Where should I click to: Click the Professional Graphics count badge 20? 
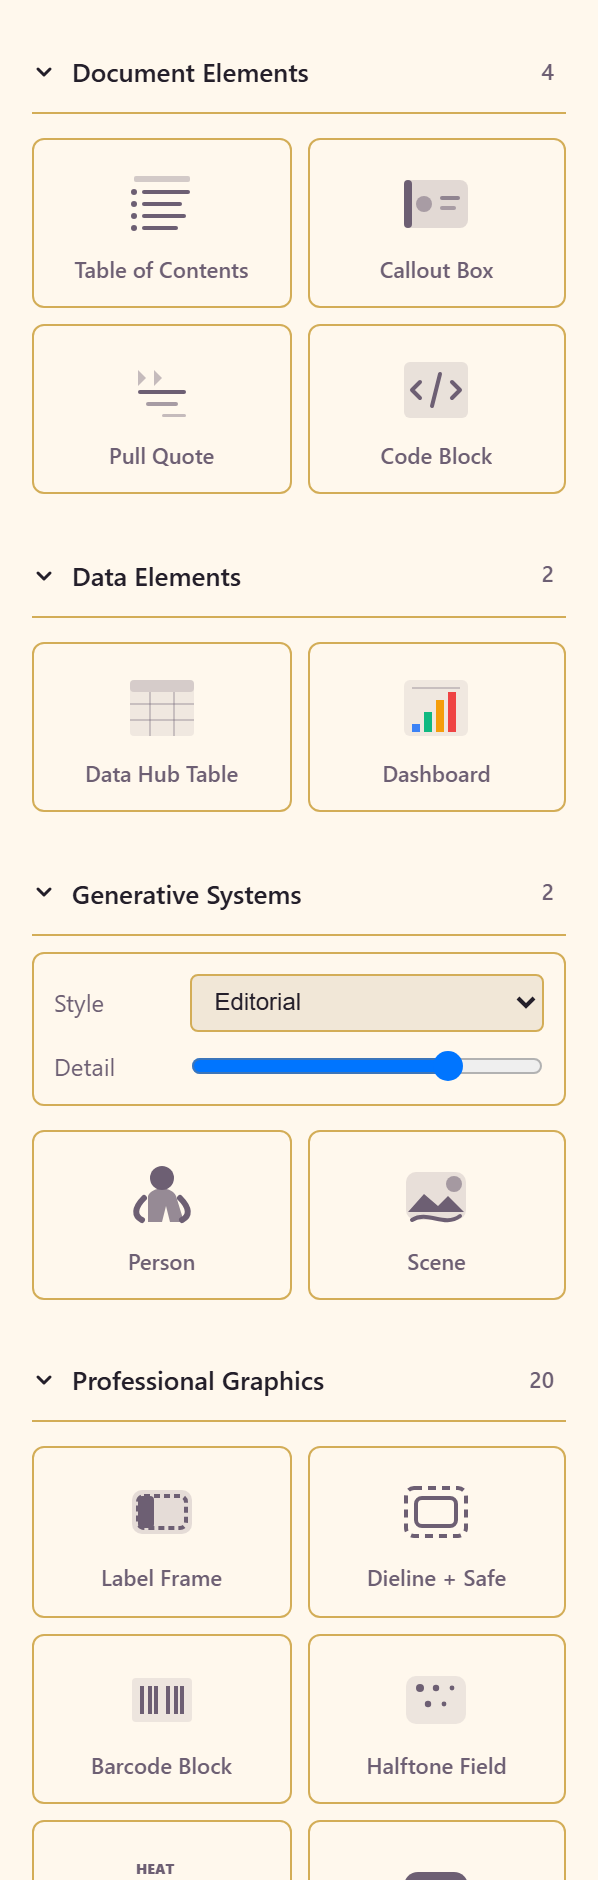[x=542, y=1381]
